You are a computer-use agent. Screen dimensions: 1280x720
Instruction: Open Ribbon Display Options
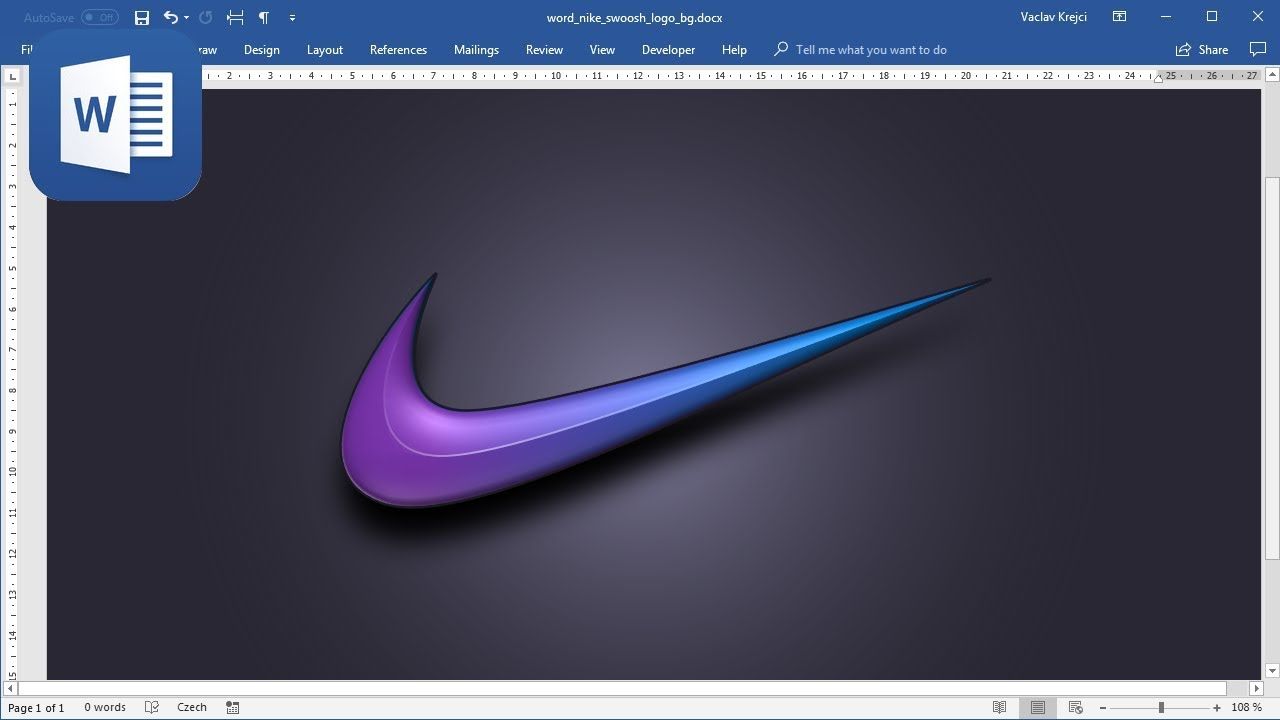click(x=1120, y=17)
